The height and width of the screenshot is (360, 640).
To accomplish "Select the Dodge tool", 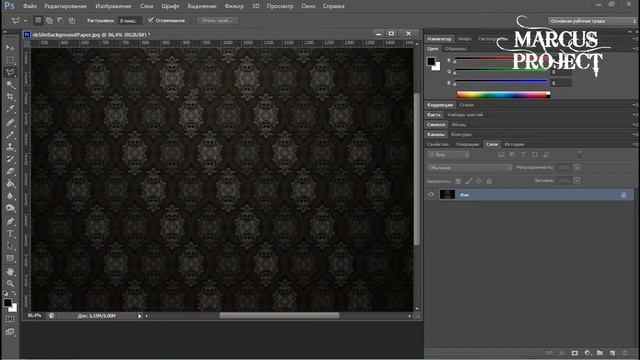I will [x=10, y=208].
